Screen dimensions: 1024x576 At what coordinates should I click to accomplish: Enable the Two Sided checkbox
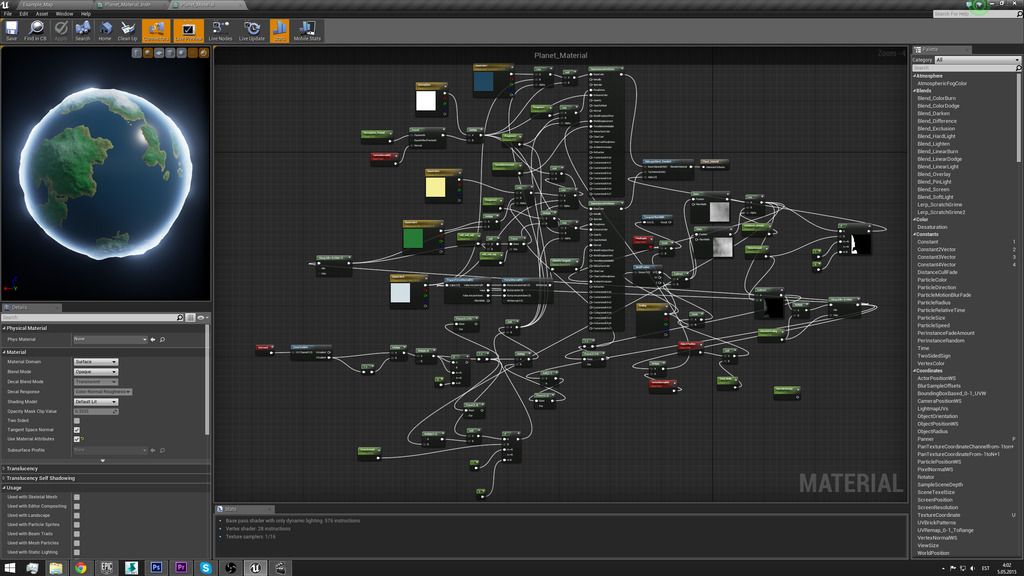(77, 421)
